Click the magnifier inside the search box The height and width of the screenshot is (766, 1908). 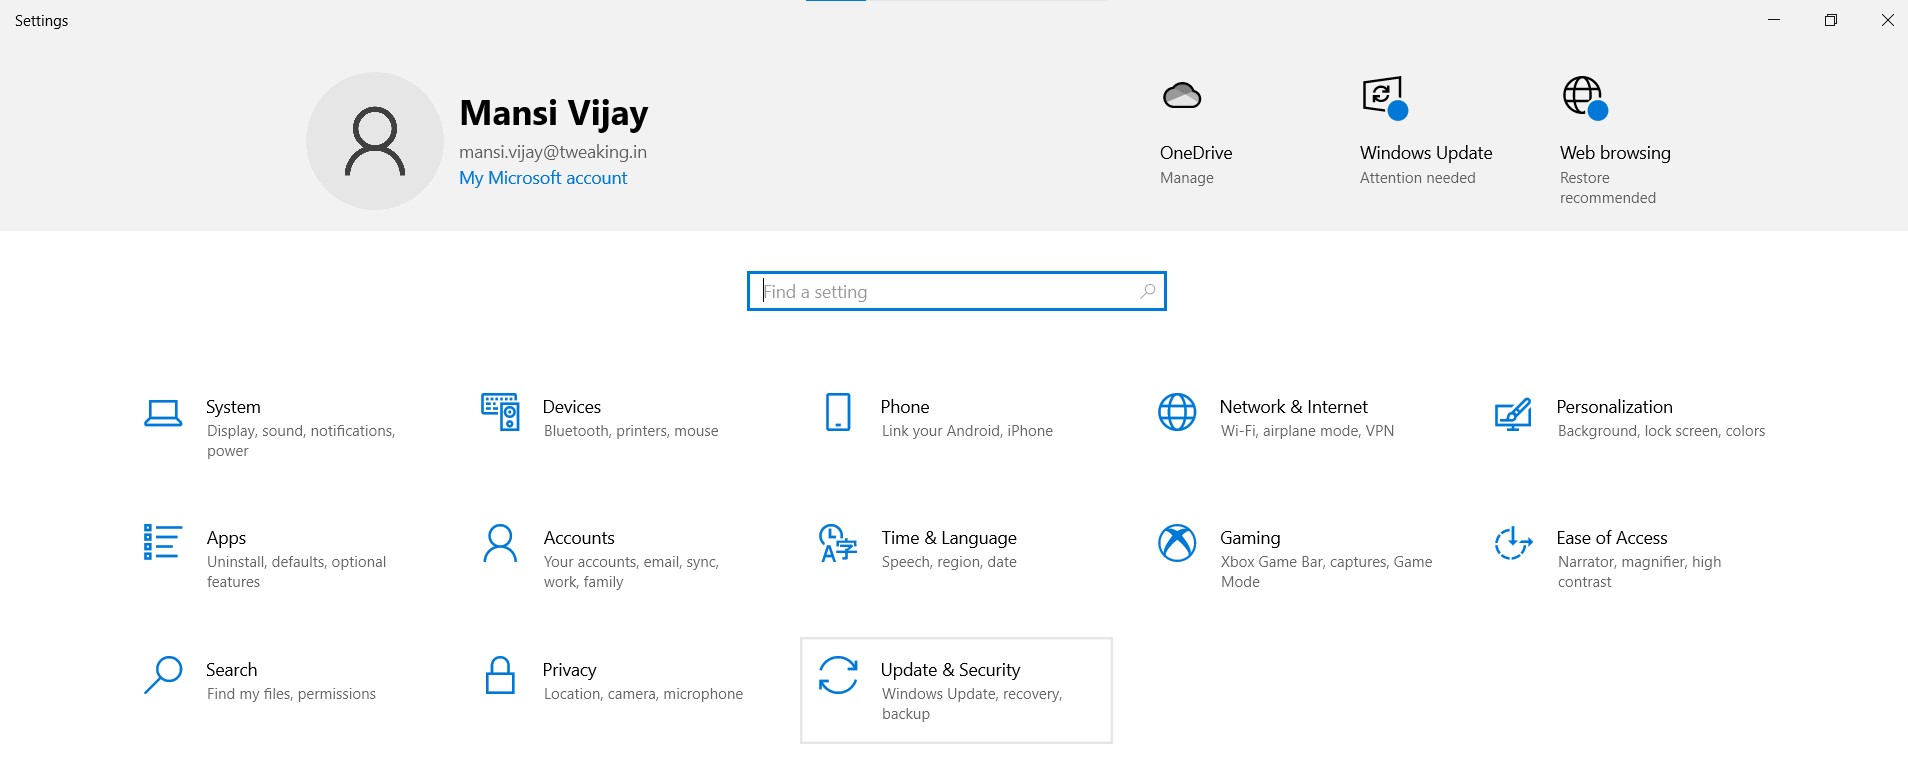pos(1147,291)
